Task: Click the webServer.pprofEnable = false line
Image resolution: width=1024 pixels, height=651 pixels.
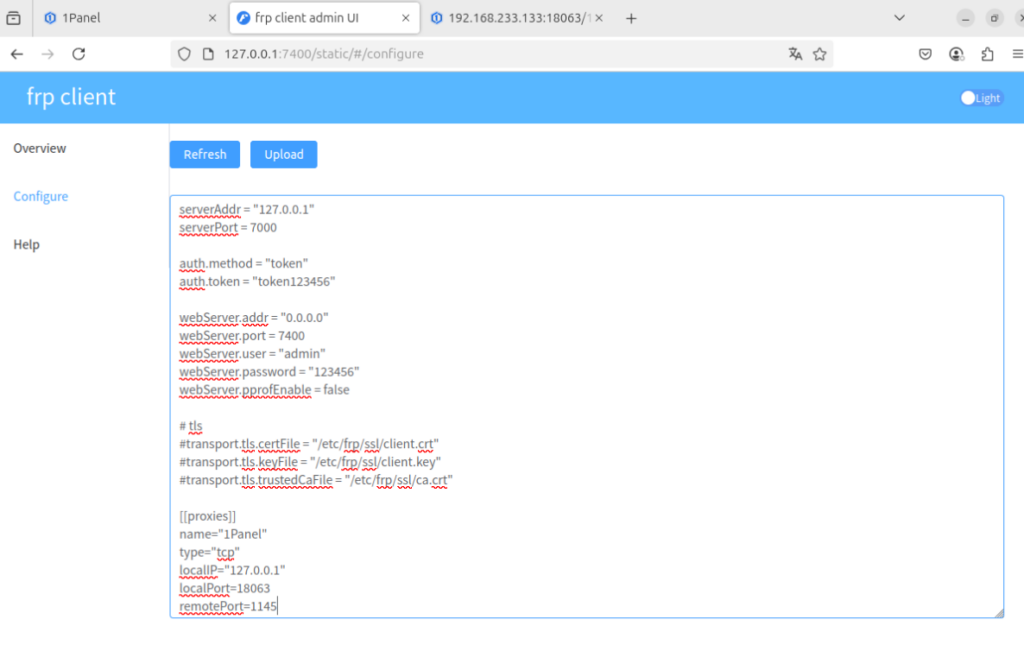Action: pos(264,390)
